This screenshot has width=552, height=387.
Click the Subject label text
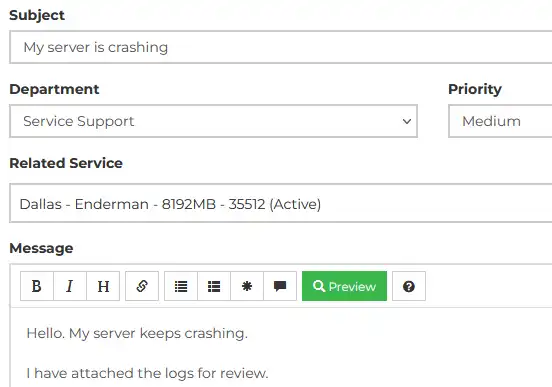tap(37, 15)
